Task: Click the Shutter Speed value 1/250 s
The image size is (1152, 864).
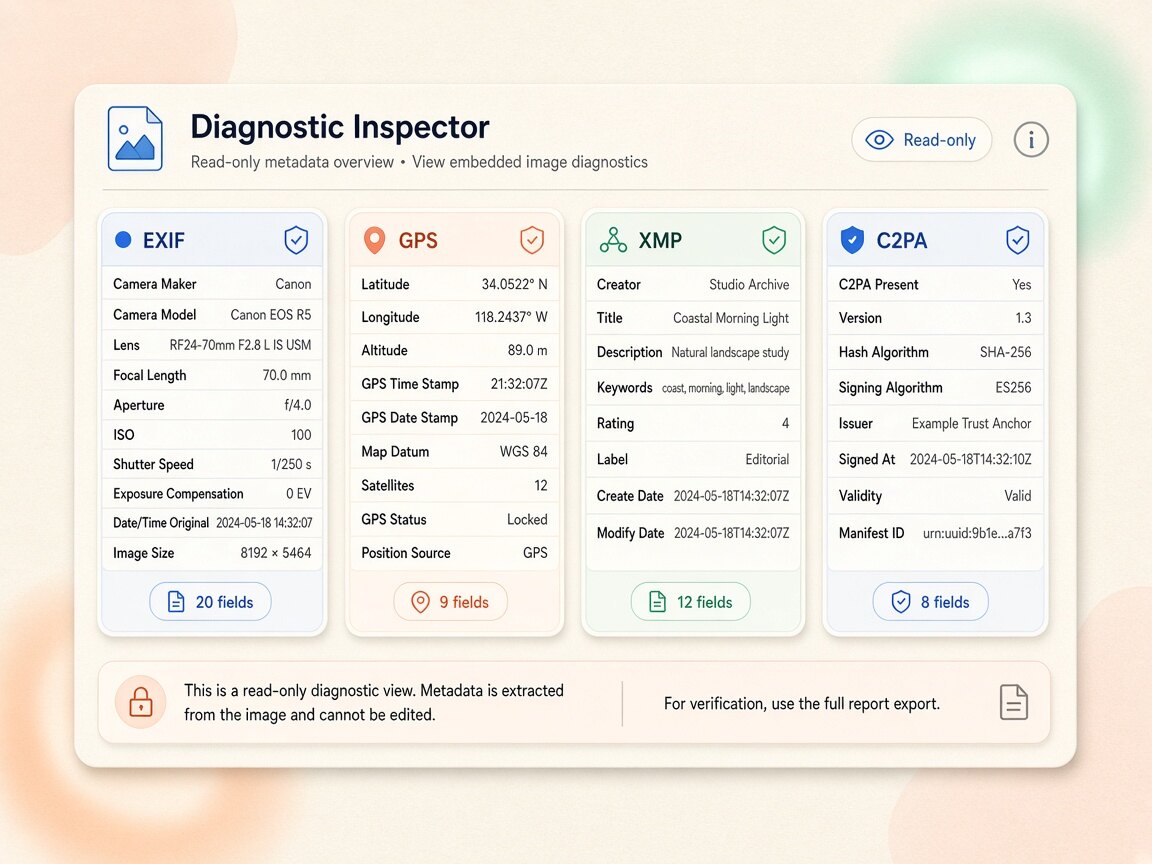Action: pyautogui.click(x=291, y=464)
